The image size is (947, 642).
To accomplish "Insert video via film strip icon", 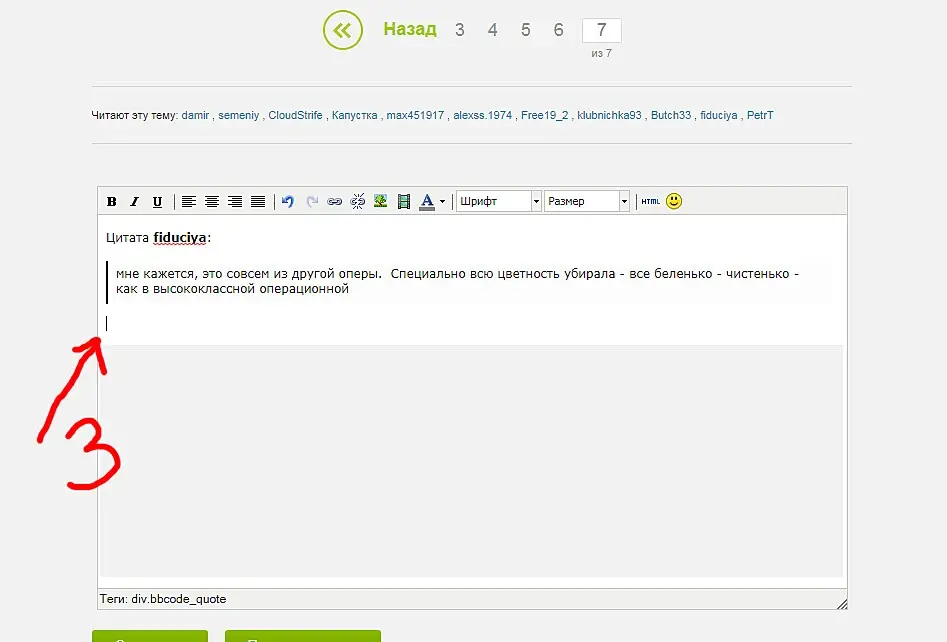I will pos(404,202).
